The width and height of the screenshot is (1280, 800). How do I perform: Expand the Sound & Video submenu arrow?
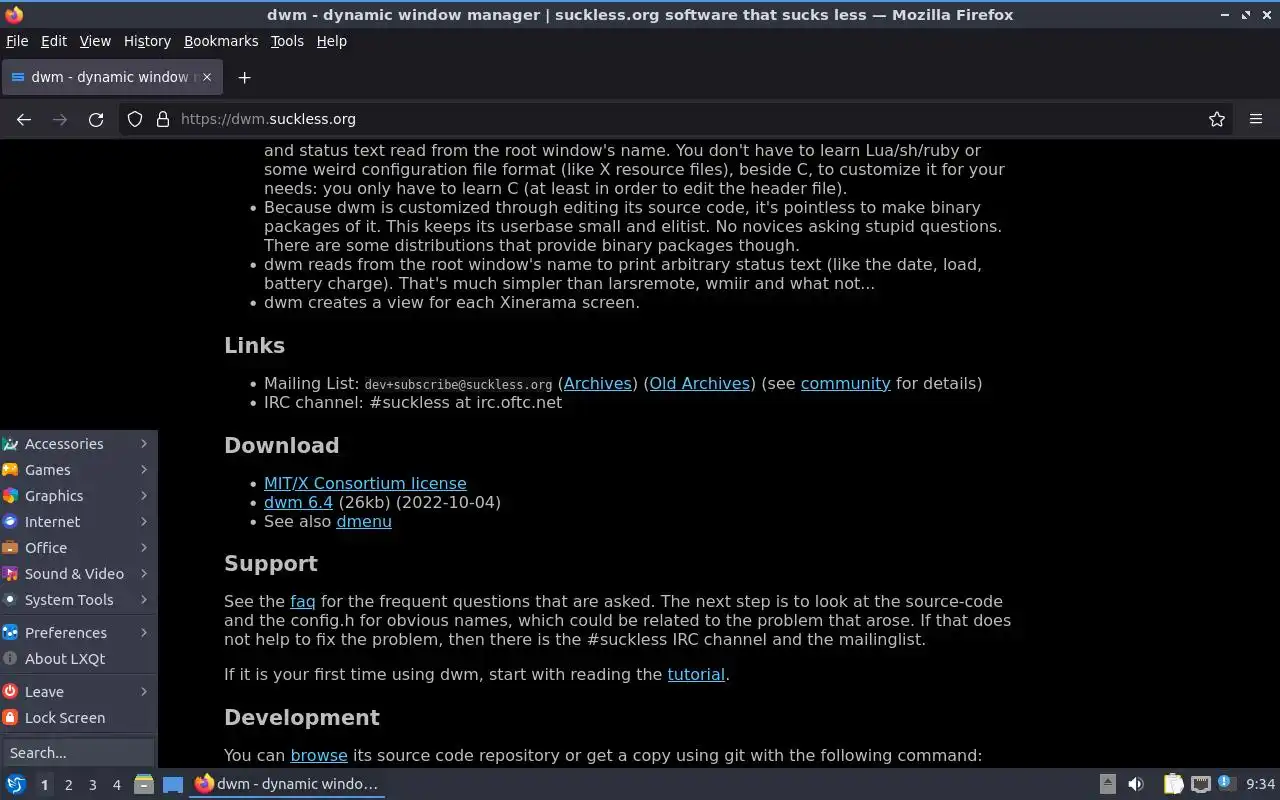(144, 574)
